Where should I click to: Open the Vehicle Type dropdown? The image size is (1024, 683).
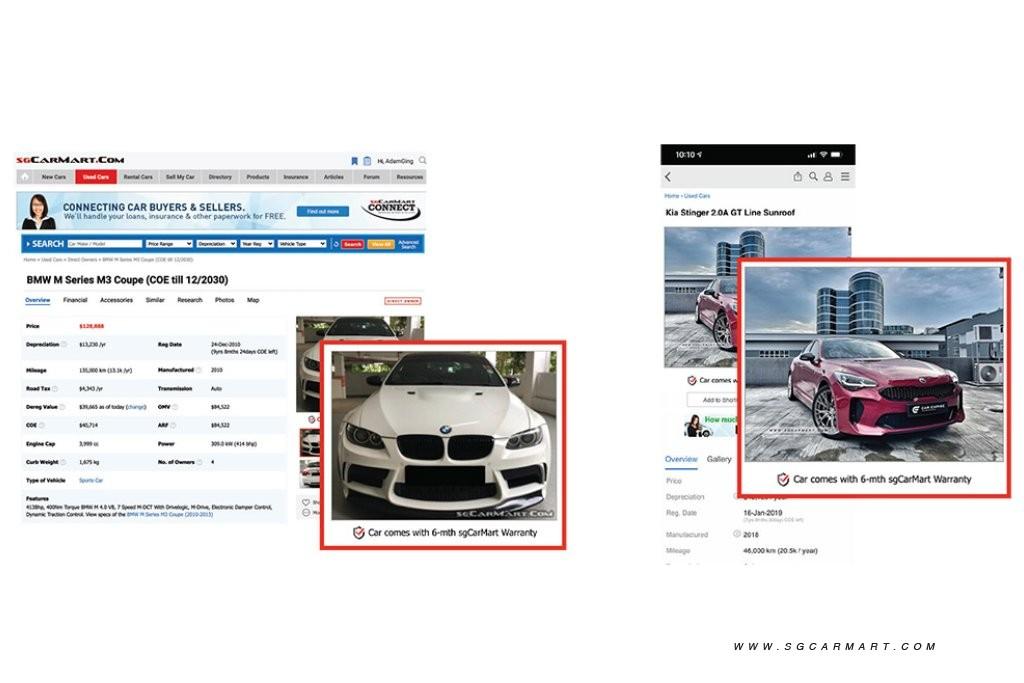302,244
